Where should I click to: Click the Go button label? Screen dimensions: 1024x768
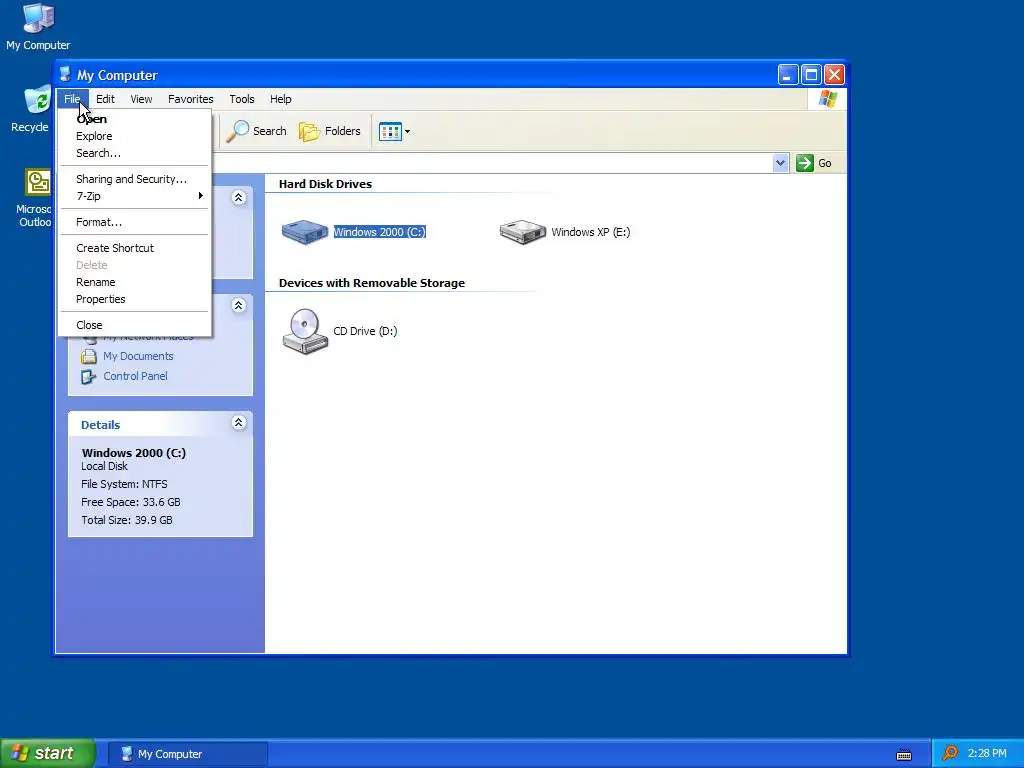pyautogui.click(x=825, y=163)
